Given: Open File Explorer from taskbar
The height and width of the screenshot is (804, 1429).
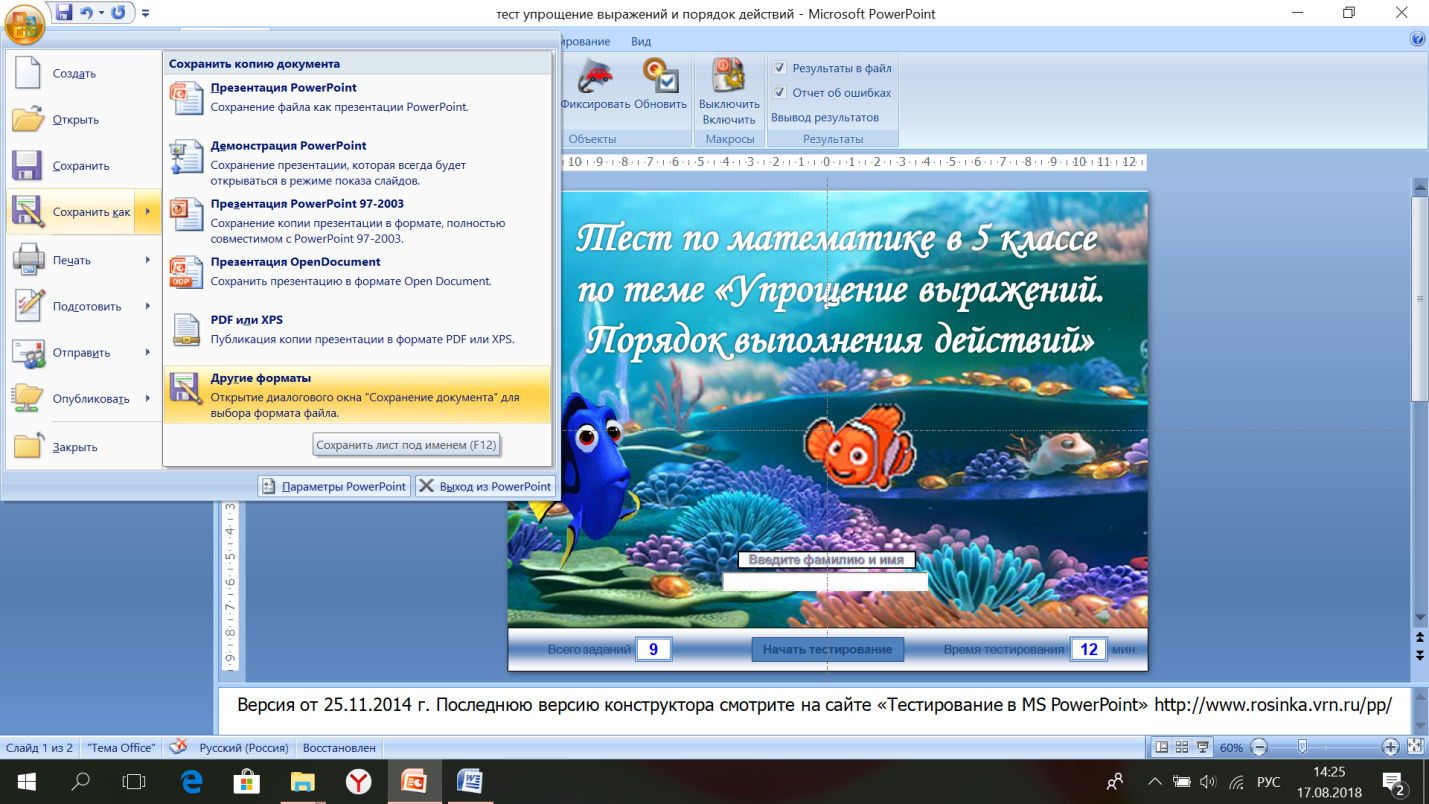Looking at the screenshot, I should [302, 781].
